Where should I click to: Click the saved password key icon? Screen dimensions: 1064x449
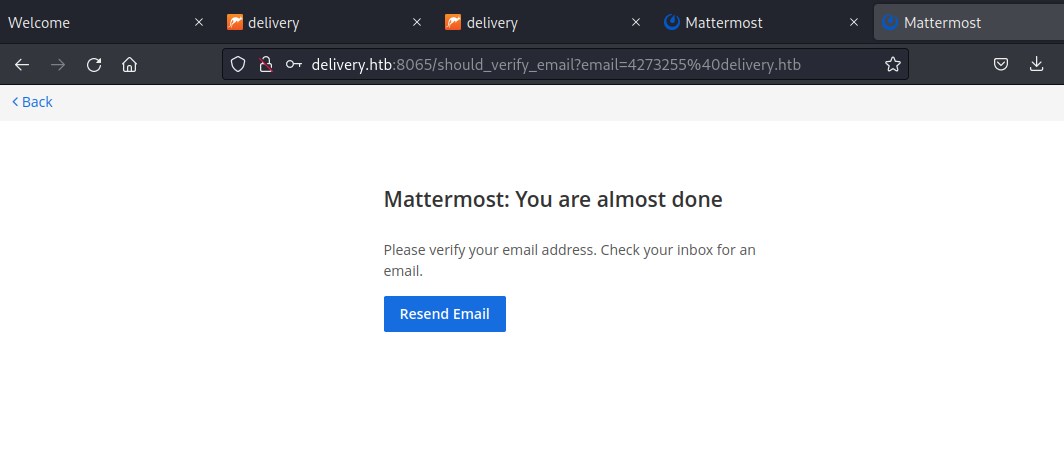click(294, 65)
